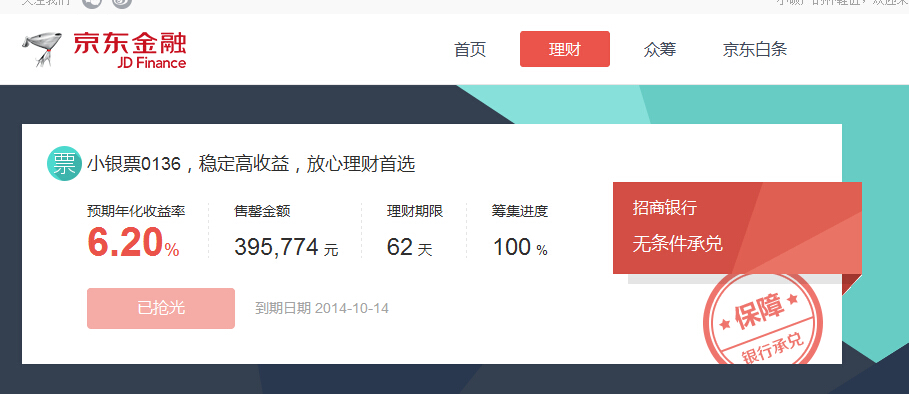This screenshot has width=909, height=394.
Task: Click the 理财期限 label
Action: [415, 211]
